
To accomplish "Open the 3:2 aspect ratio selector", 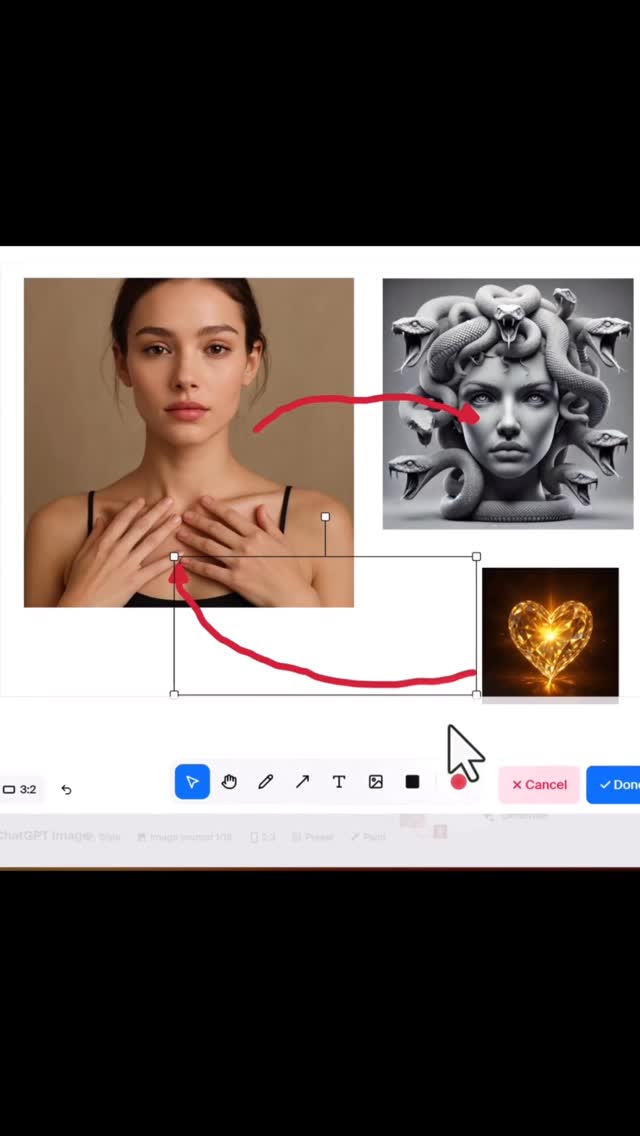I will tap(20, 790).
